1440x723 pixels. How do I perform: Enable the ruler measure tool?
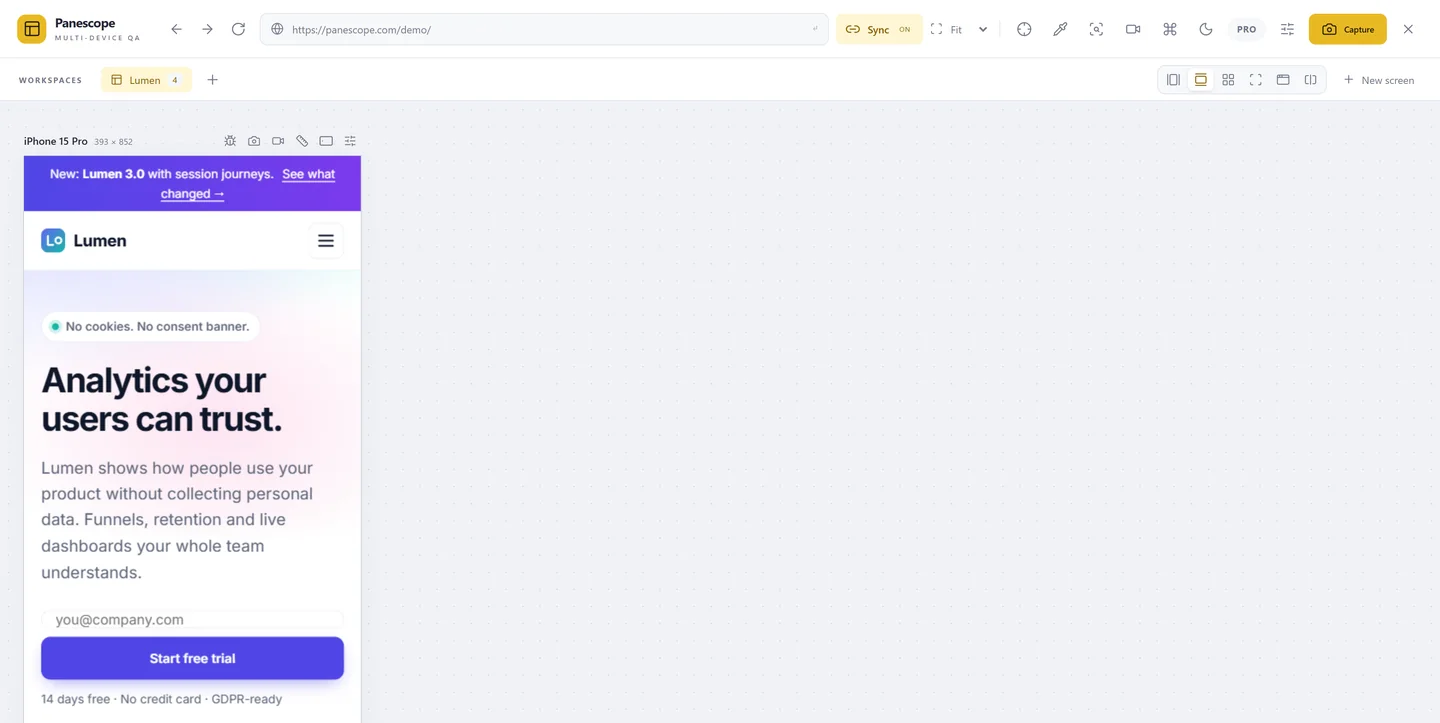(x=302, y=141)
